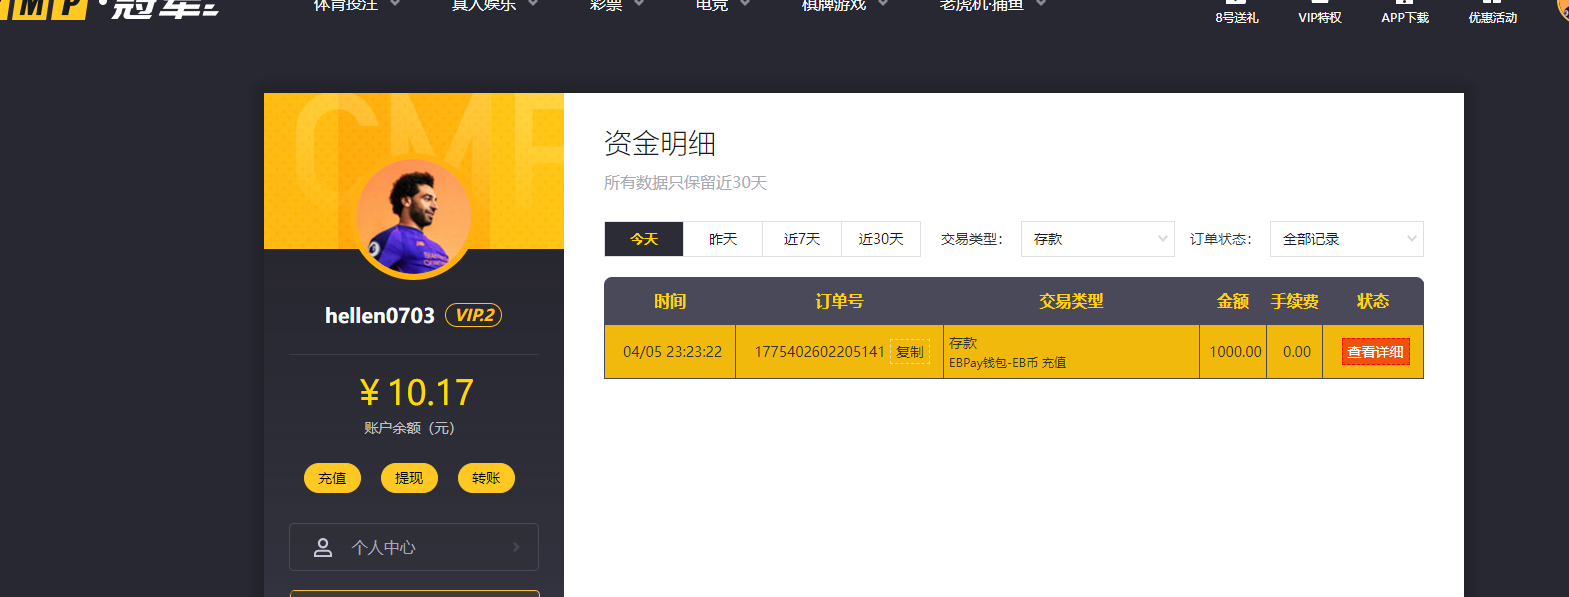Click the 充值 recharge button

(x=332, y=478)
